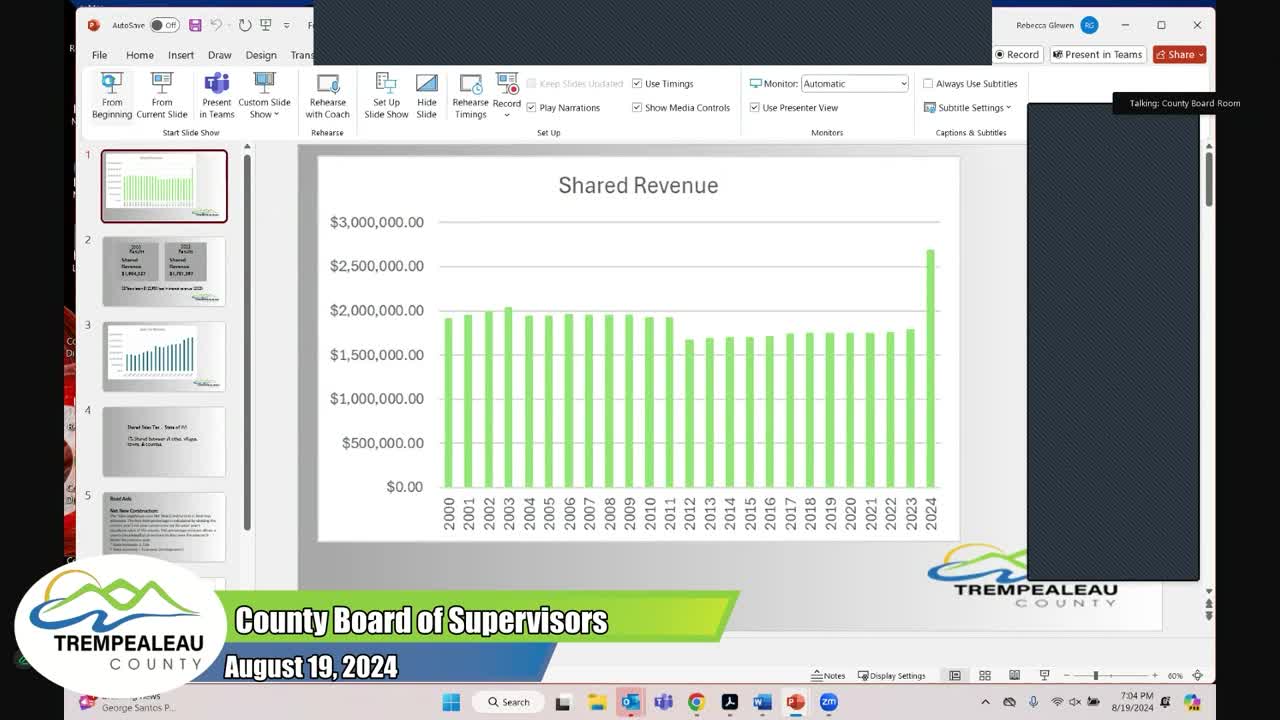This screenshot has width=1280, height=720.
Task: Uncheck the Use Timings checkbox
Action: pyautogui.click(x=637, y=84)
